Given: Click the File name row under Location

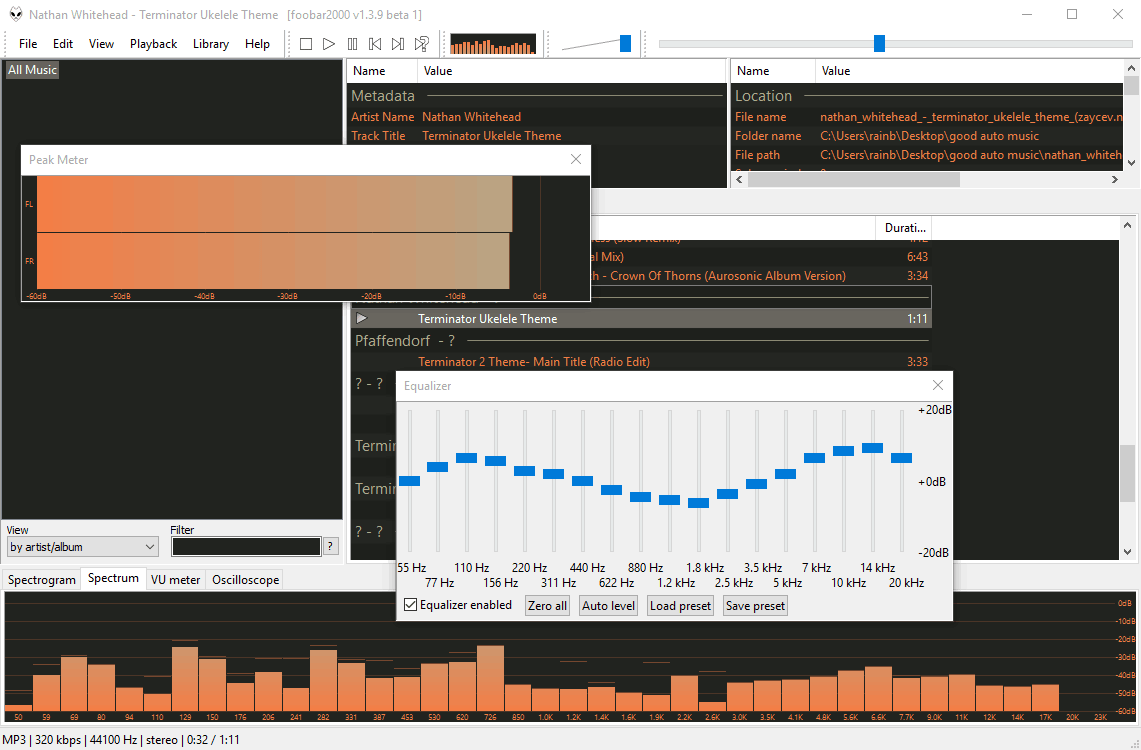Looking at the screenshot, I should 928,116.
